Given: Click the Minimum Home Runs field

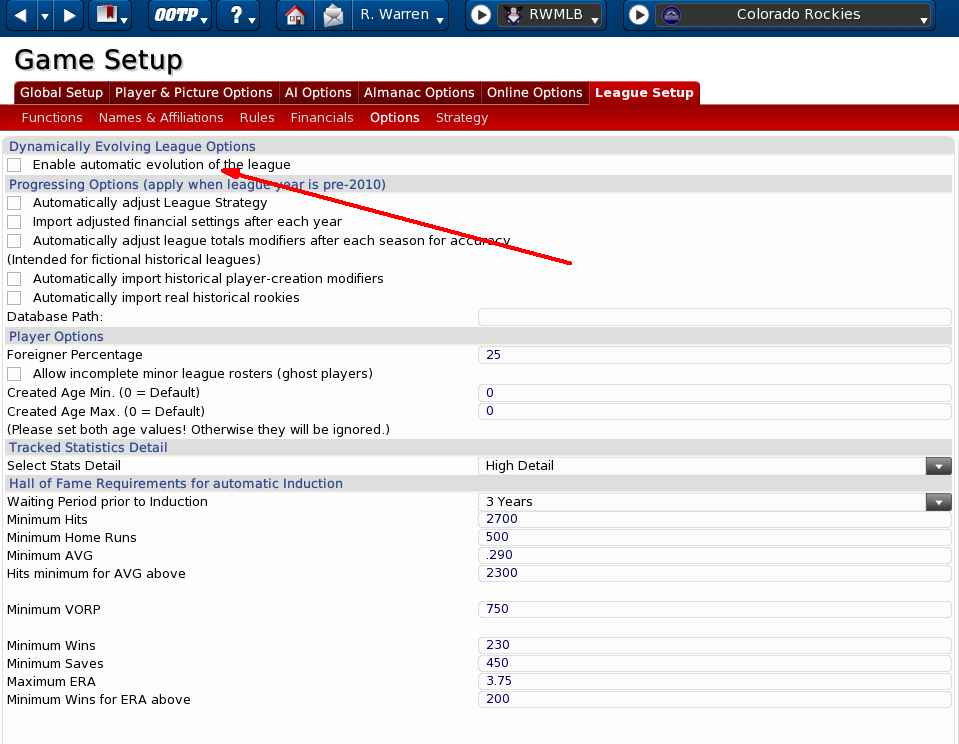Looking at the screenshot, I should pyautogui.click(x=714, y=538).
